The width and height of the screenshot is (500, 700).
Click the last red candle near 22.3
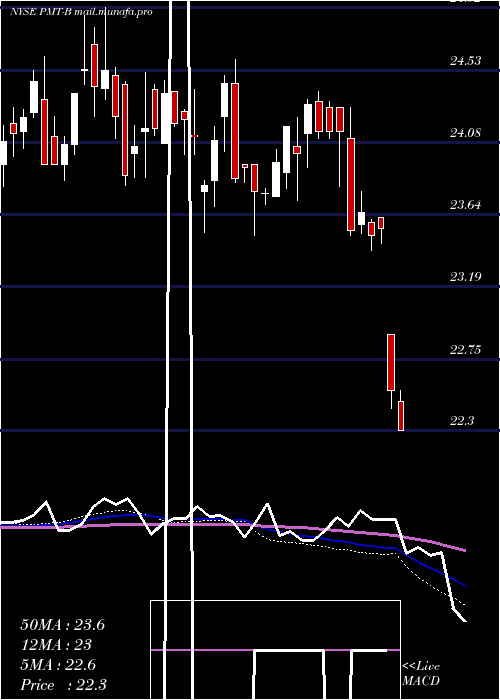[x=401, y=416]
